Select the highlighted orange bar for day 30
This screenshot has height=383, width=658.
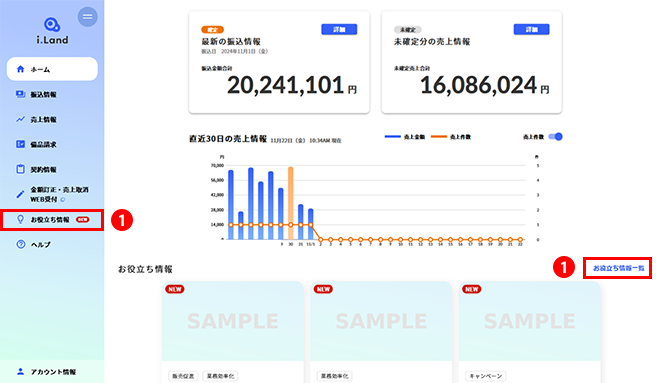290,203
